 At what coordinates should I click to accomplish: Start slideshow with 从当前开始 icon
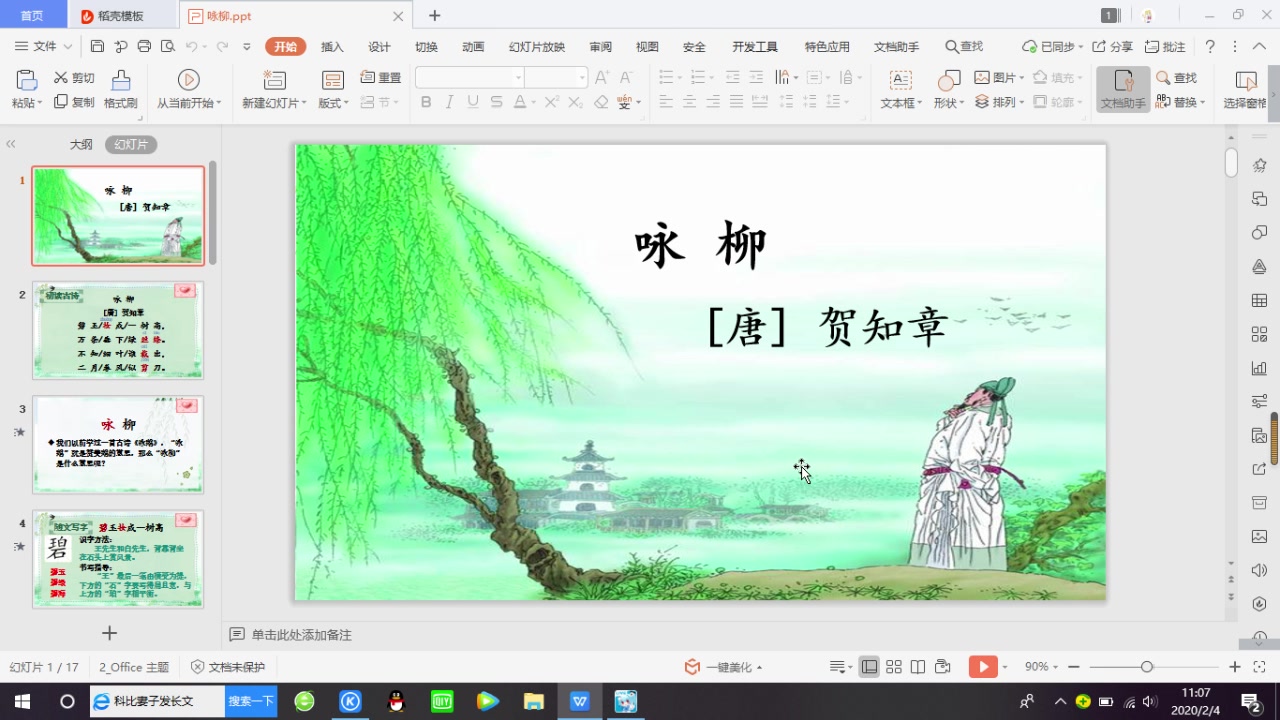tap(188, 80)
